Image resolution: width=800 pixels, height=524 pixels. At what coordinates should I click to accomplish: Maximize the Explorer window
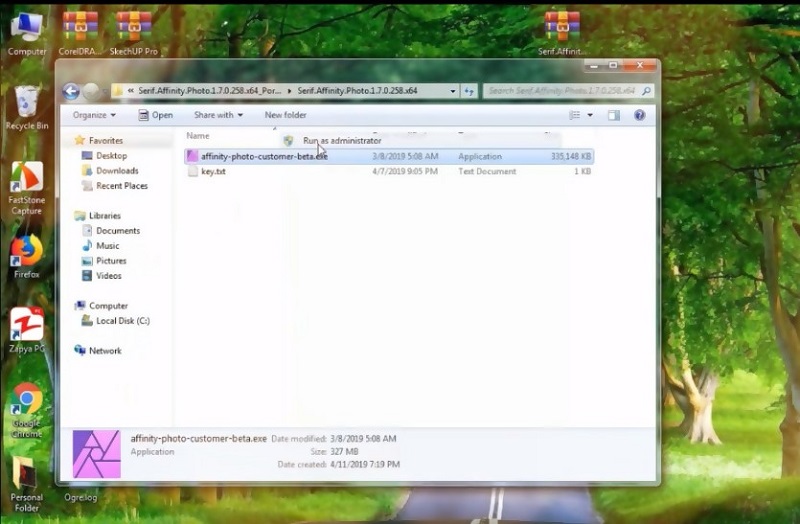(613, 65)
